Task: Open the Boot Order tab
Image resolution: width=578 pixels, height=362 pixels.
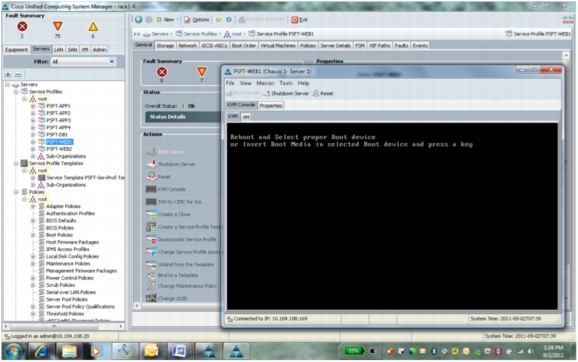Action: click(244, 46)
